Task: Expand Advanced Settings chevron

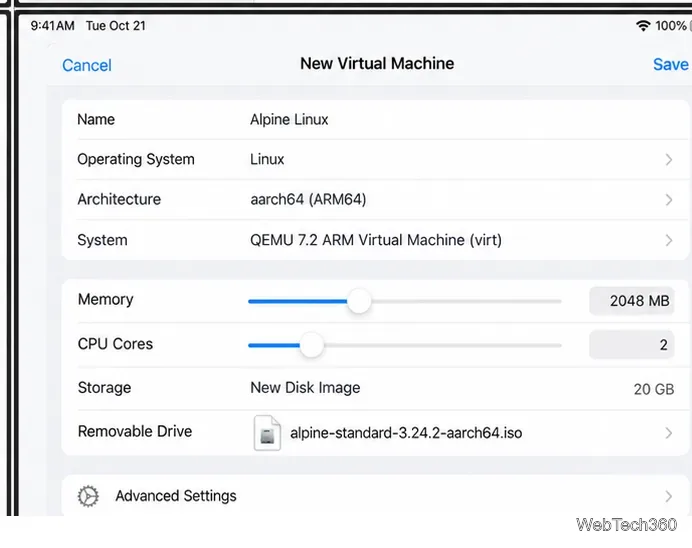Action: 669,496
